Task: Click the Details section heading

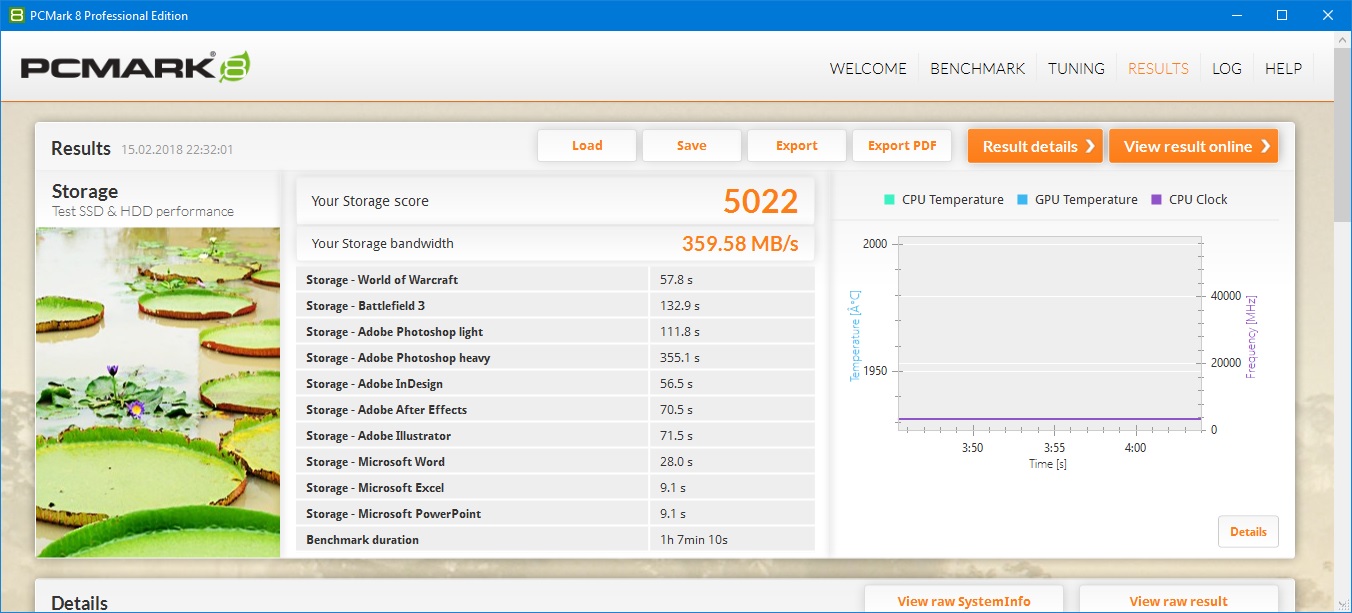Action: [x=79, y=603]
